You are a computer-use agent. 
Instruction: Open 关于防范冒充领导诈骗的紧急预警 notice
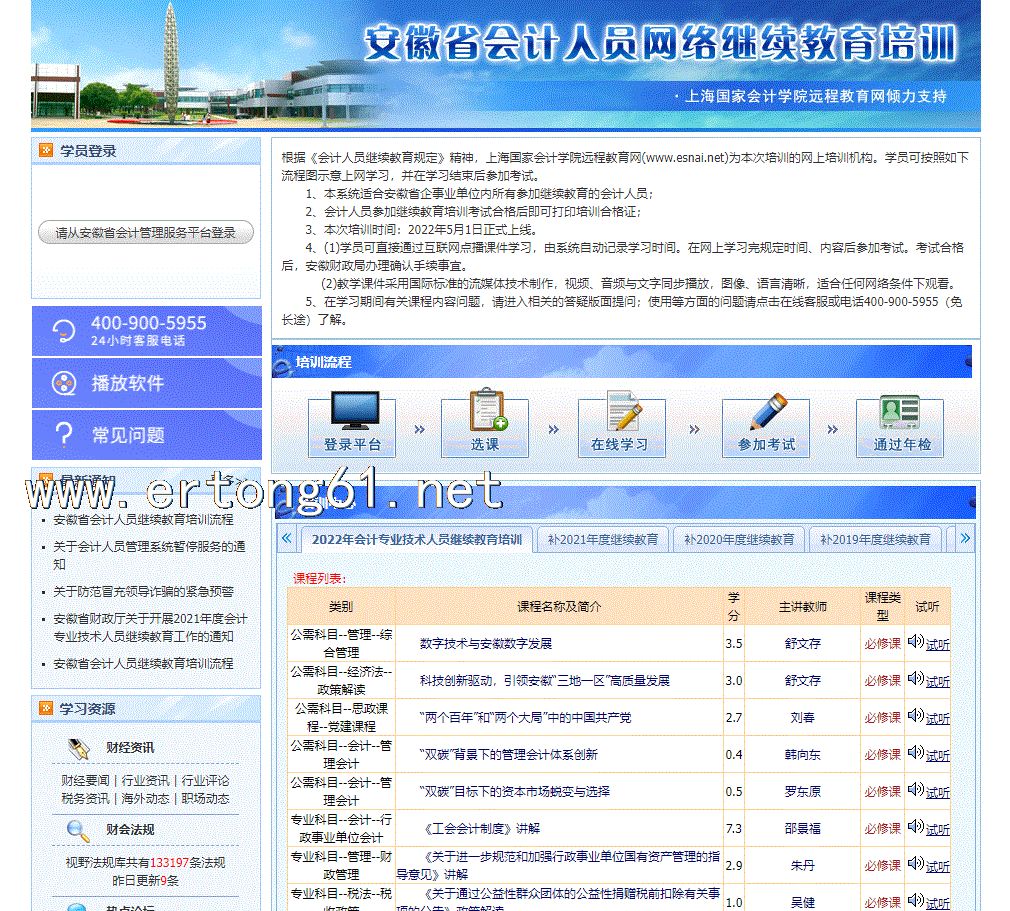[143, 591]
